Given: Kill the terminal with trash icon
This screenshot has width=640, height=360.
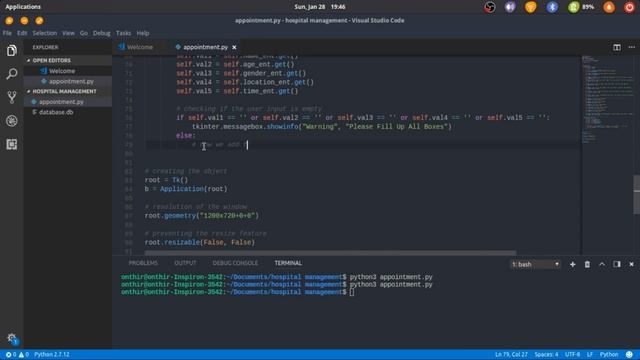Looking at the screenshot, I should click(x=587, y=264).
